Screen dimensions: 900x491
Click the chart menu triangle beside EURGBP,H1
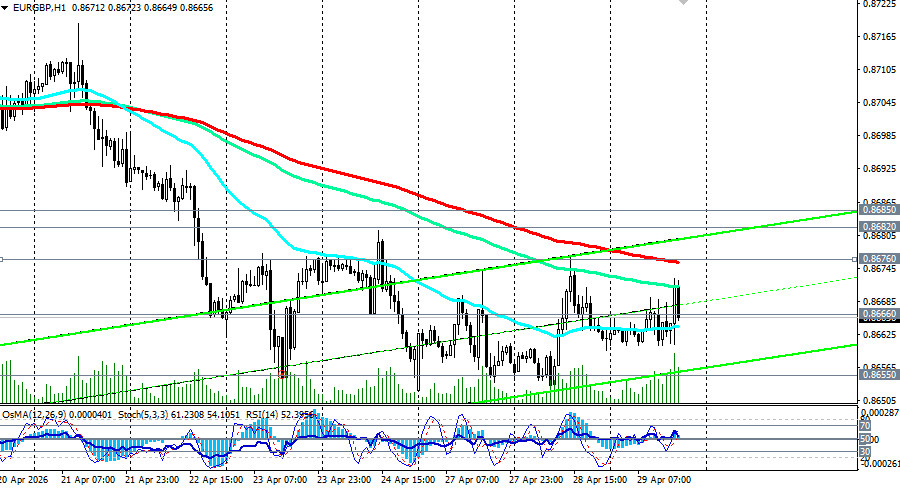pyautogui.click(x=5, y=8)
